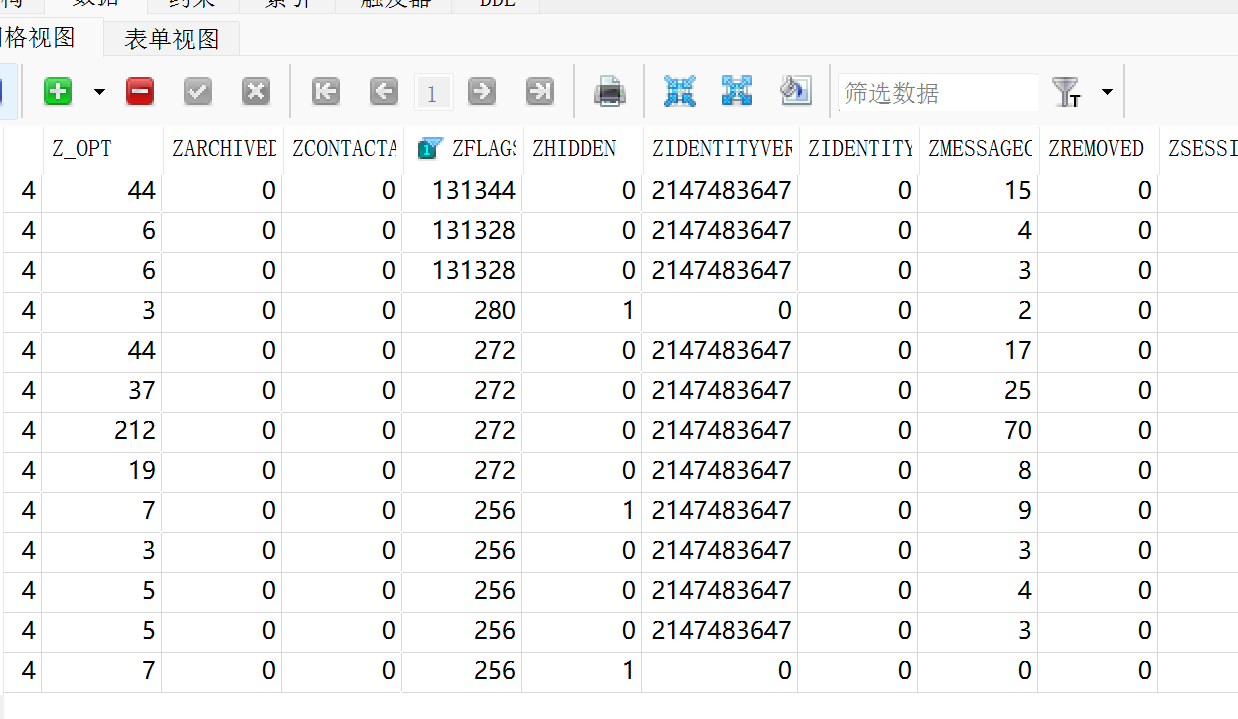Select ZCONTACTA cell in the Z_OPT 212 row

coord(342,430)
